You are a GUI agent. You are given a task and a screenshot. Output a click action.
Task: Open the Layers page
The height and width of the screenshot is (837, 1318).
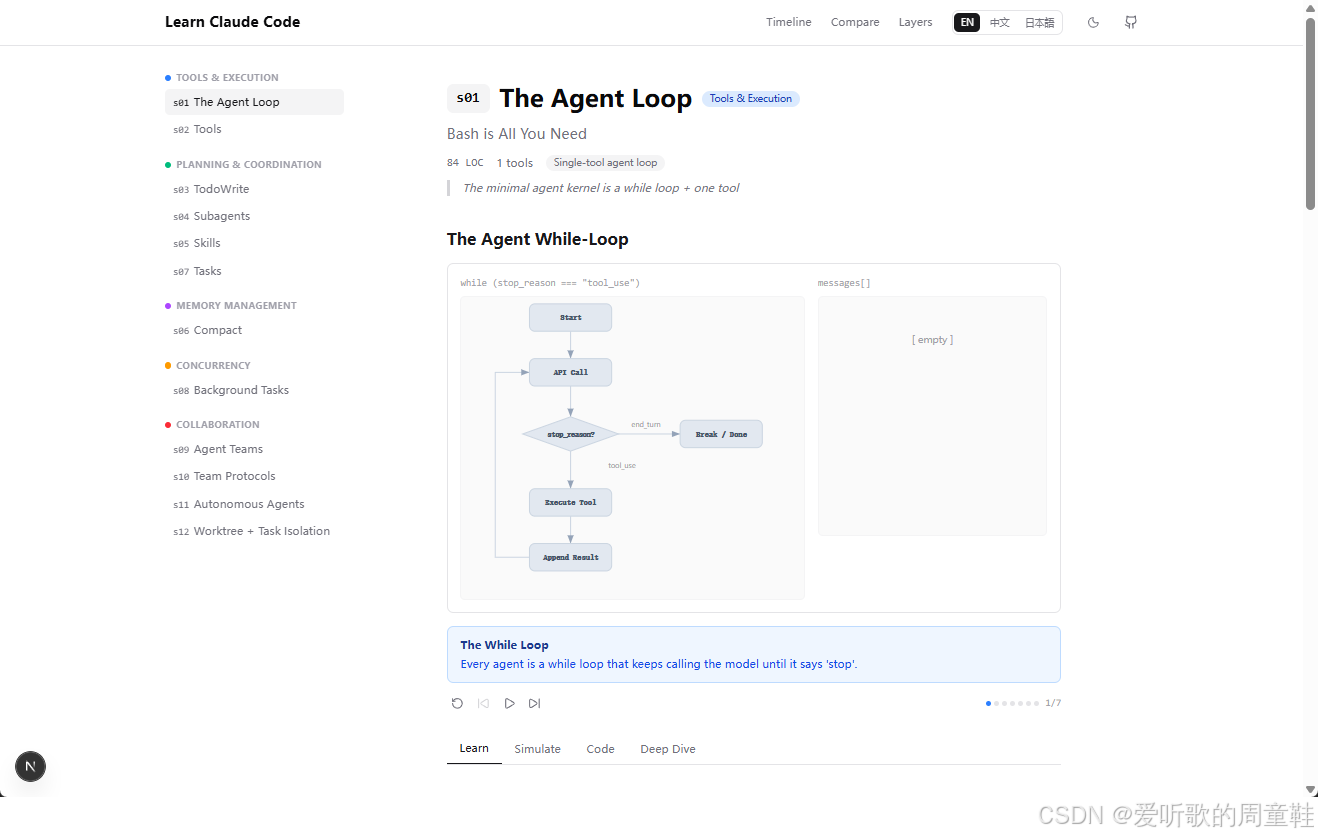[915, 22]
